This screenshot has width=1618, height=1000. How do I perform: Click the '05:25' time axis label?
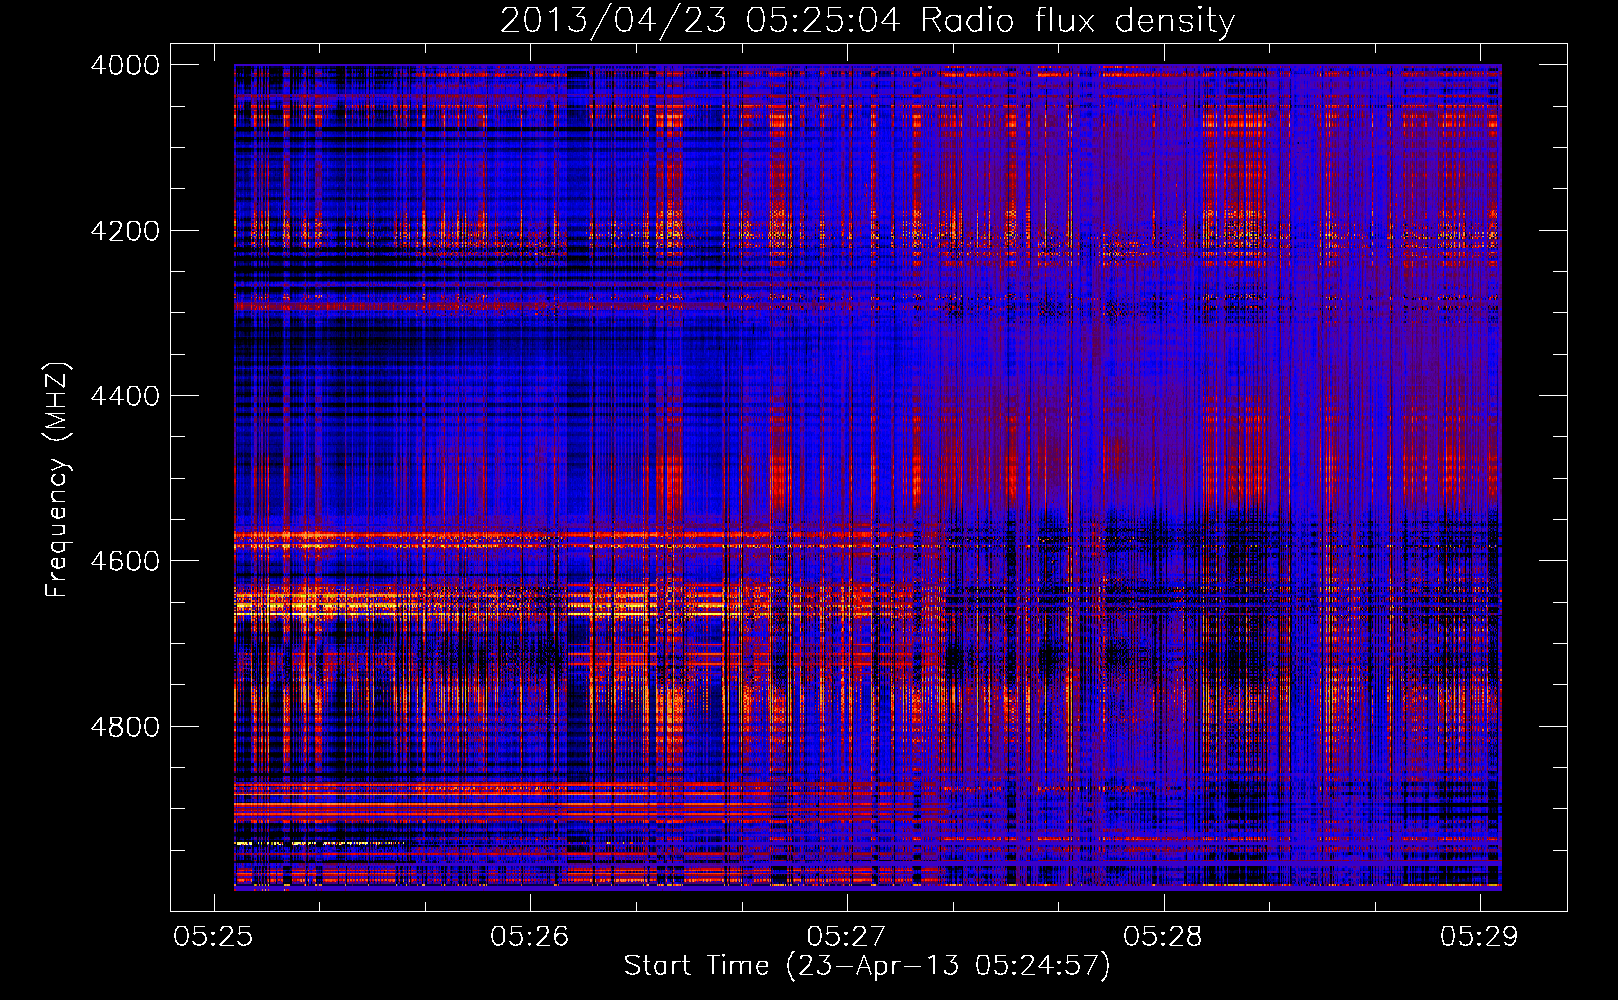point(213,936)
